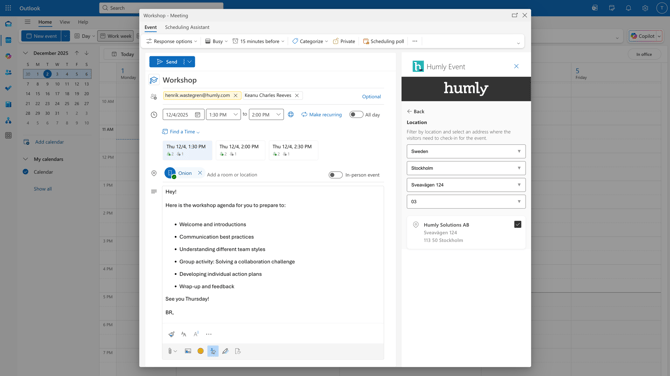Open the Busy status dropdown

[216, 41]
